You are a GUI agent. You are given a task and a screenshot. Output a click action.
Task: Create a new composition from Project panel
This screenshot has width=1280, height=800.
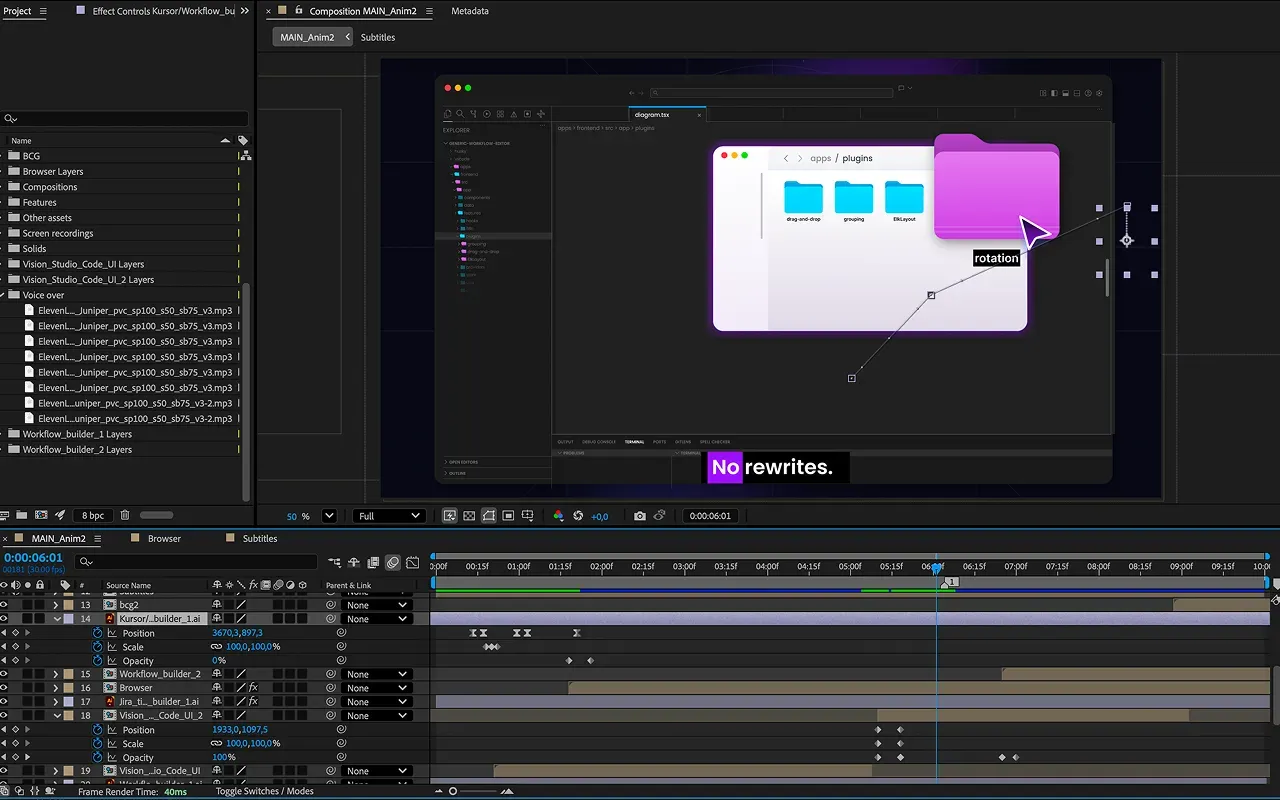(x=41, y=515)
